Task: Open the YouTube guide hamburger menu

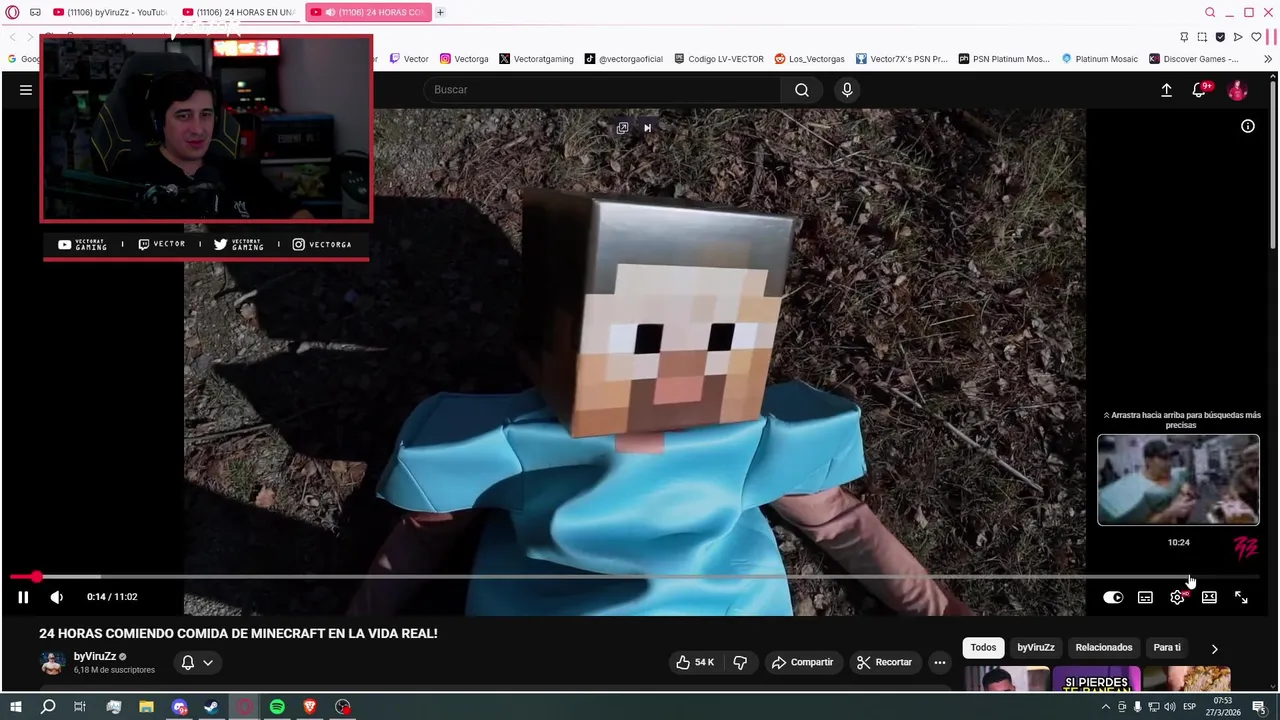Action: pyautogui.click(x=26, y=90)
